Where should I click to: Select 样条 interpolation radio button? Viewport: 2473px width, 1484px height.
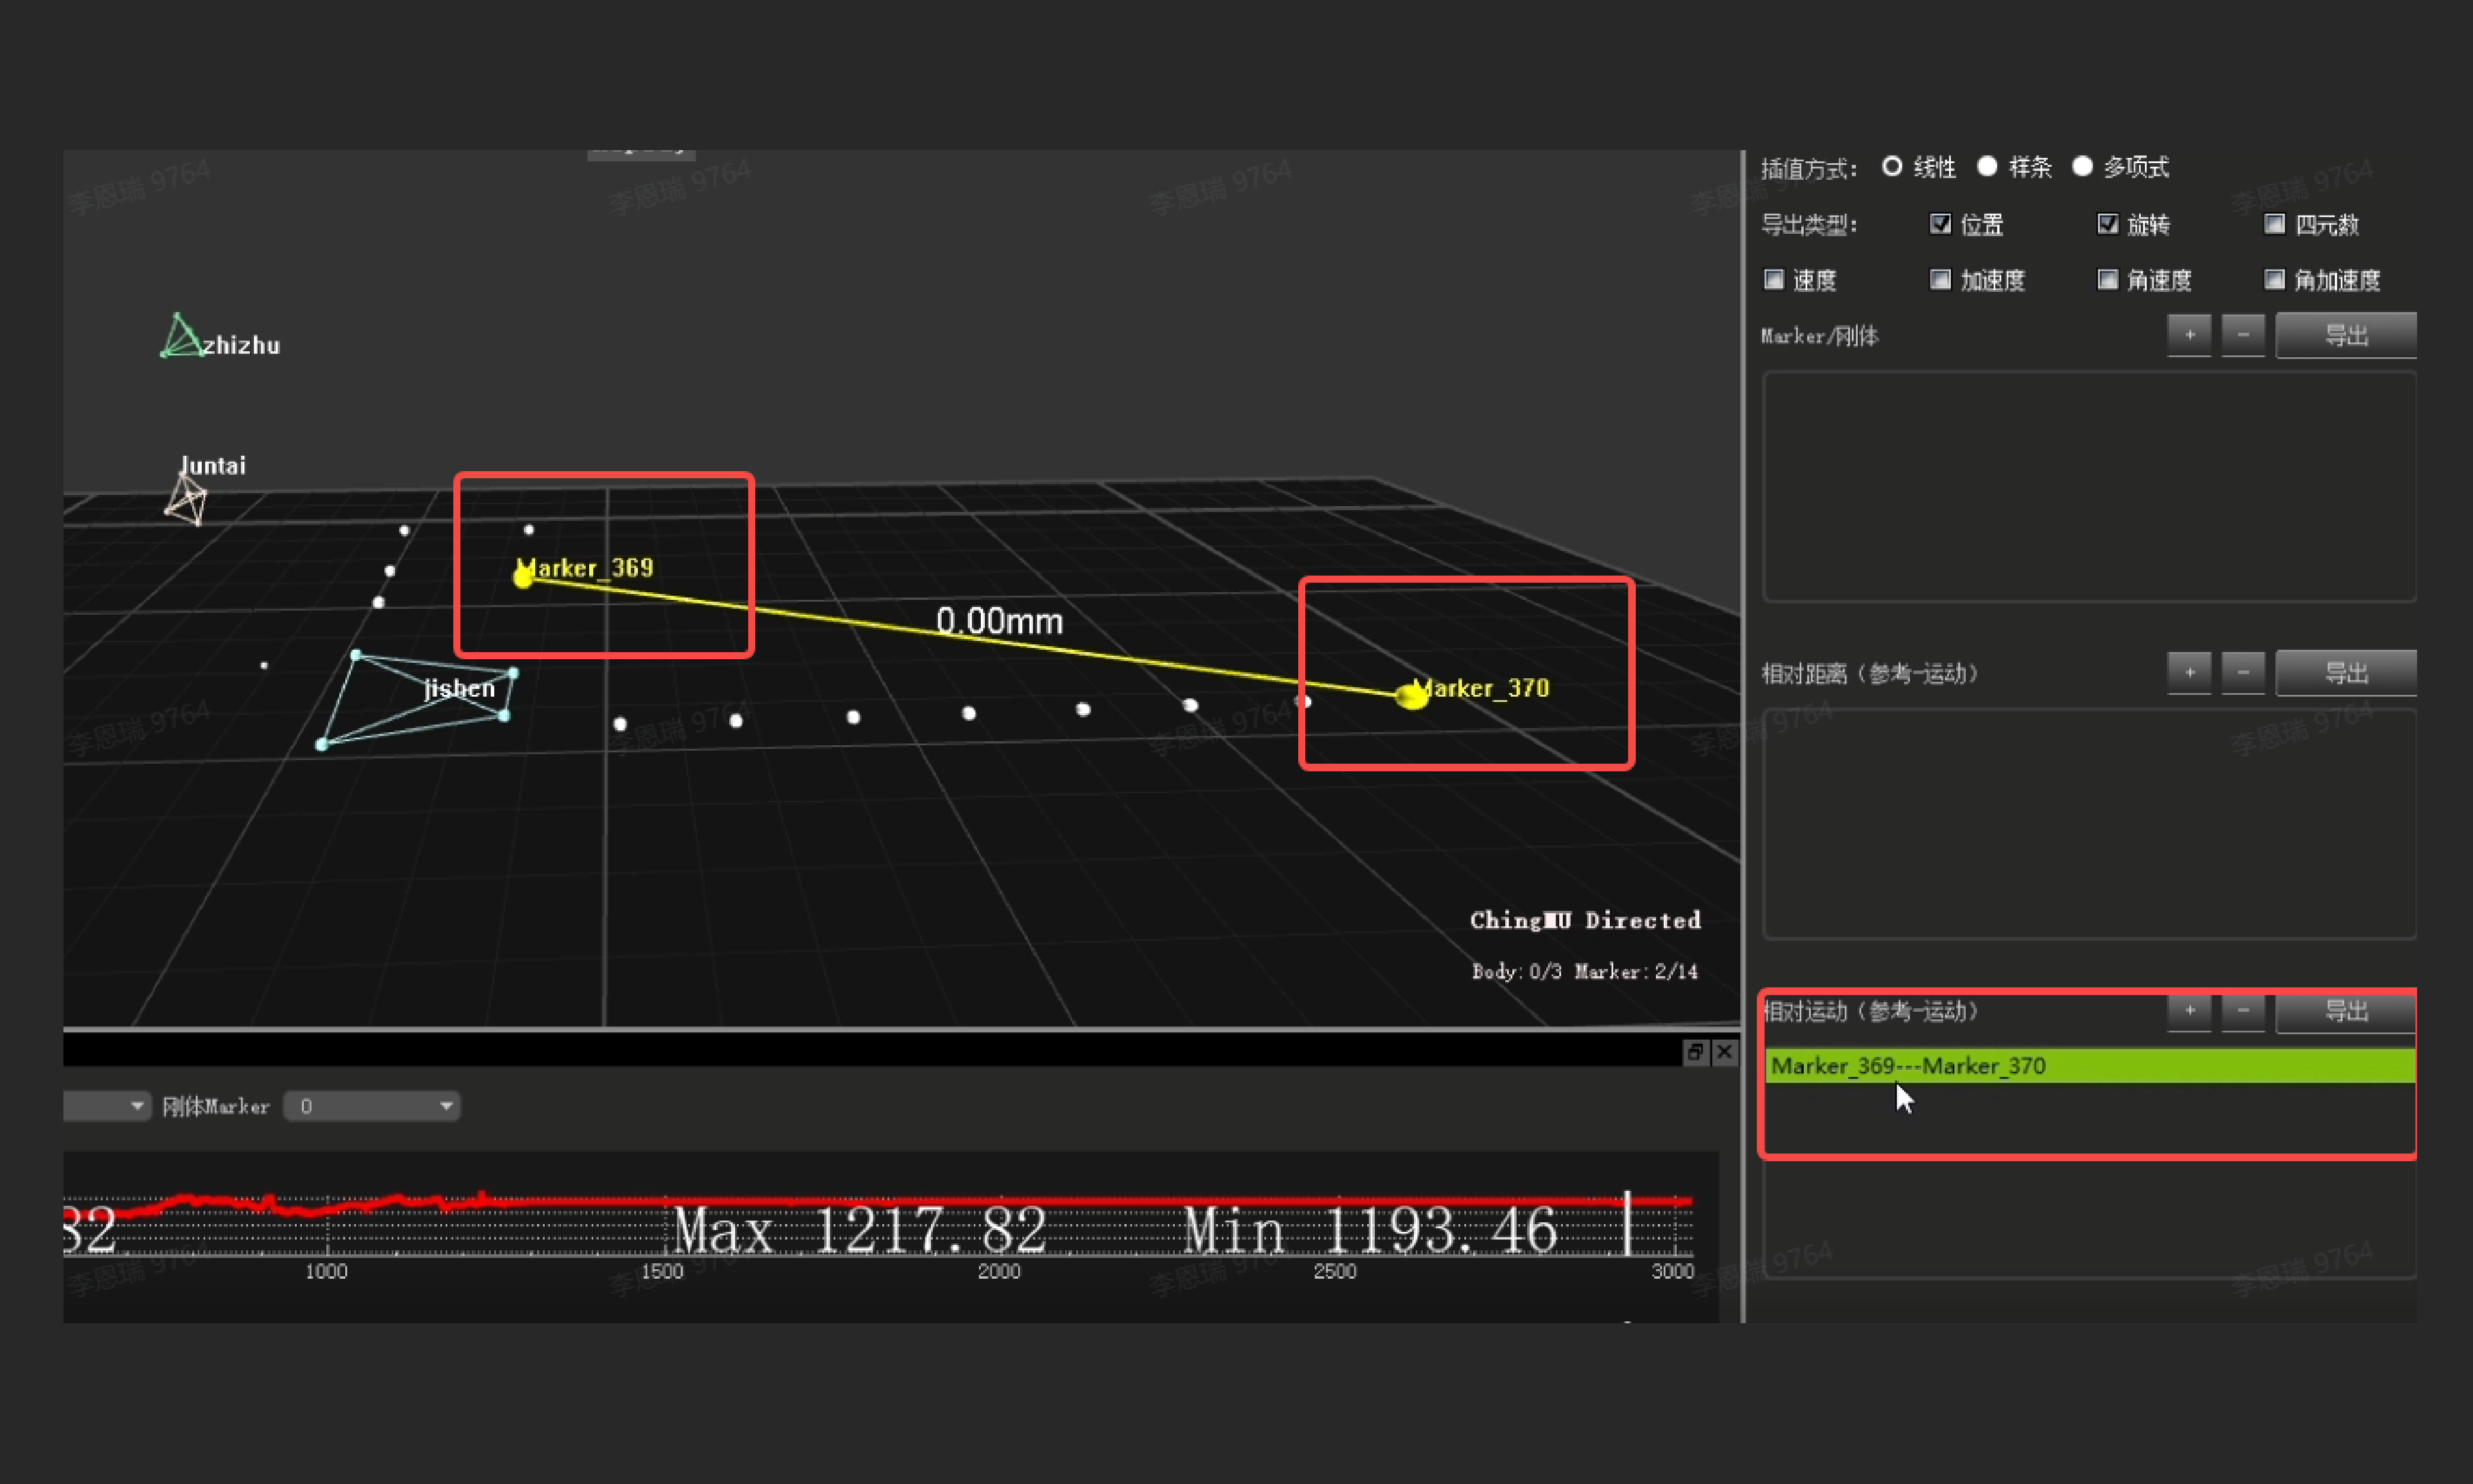(x=1987, y=167)
